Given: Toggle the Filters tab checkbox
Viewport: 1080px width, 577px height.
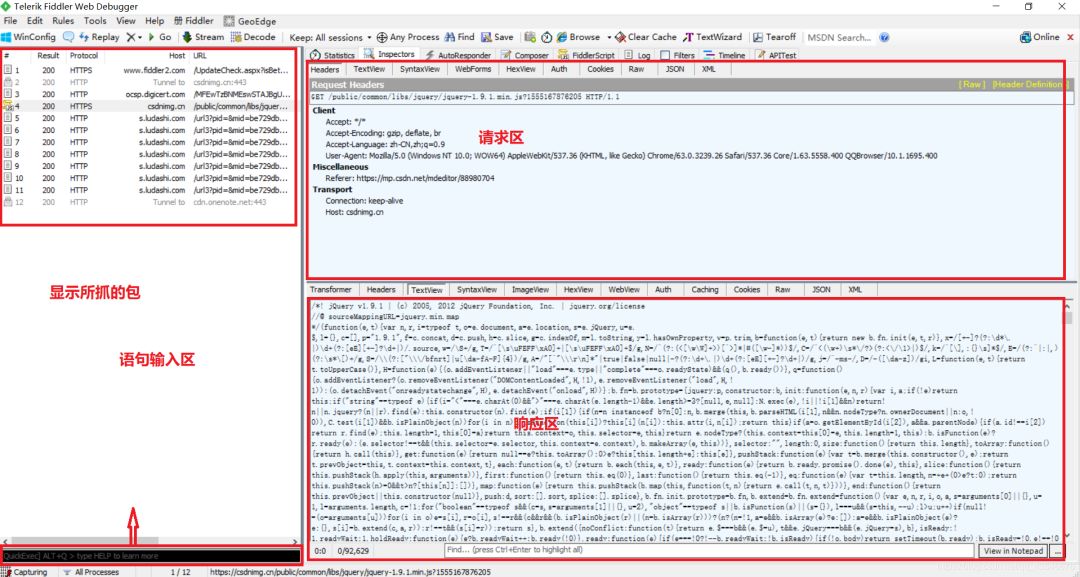Looking at the screenshot, I should coord(665,55).
